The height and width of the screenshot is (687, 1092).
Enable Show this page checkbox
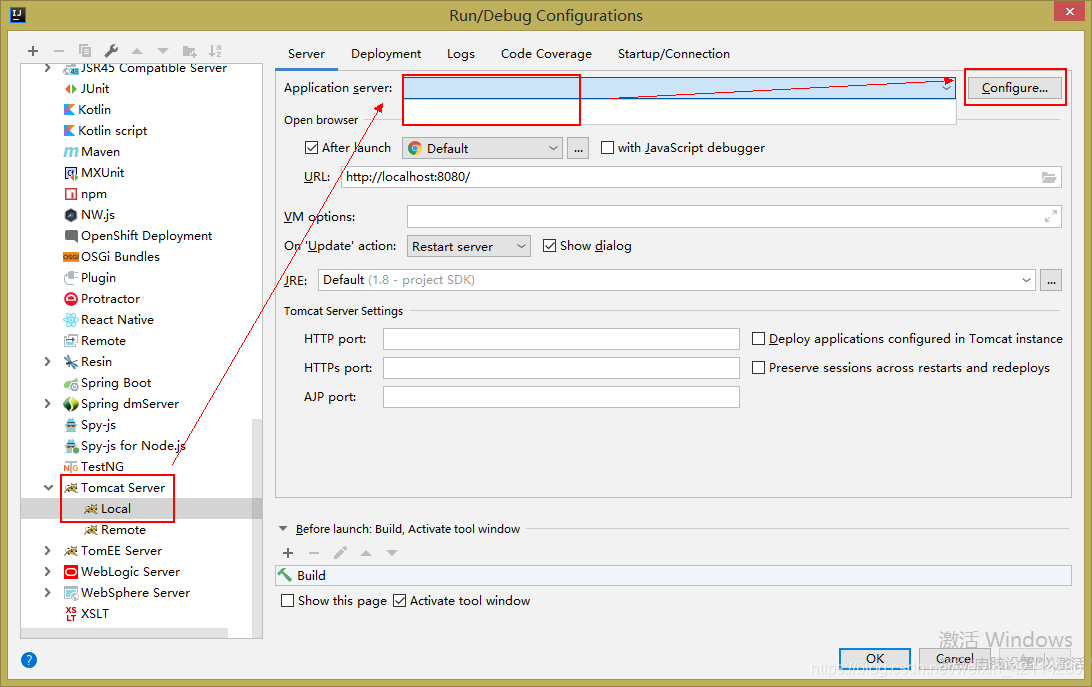[x=287, y=601]
